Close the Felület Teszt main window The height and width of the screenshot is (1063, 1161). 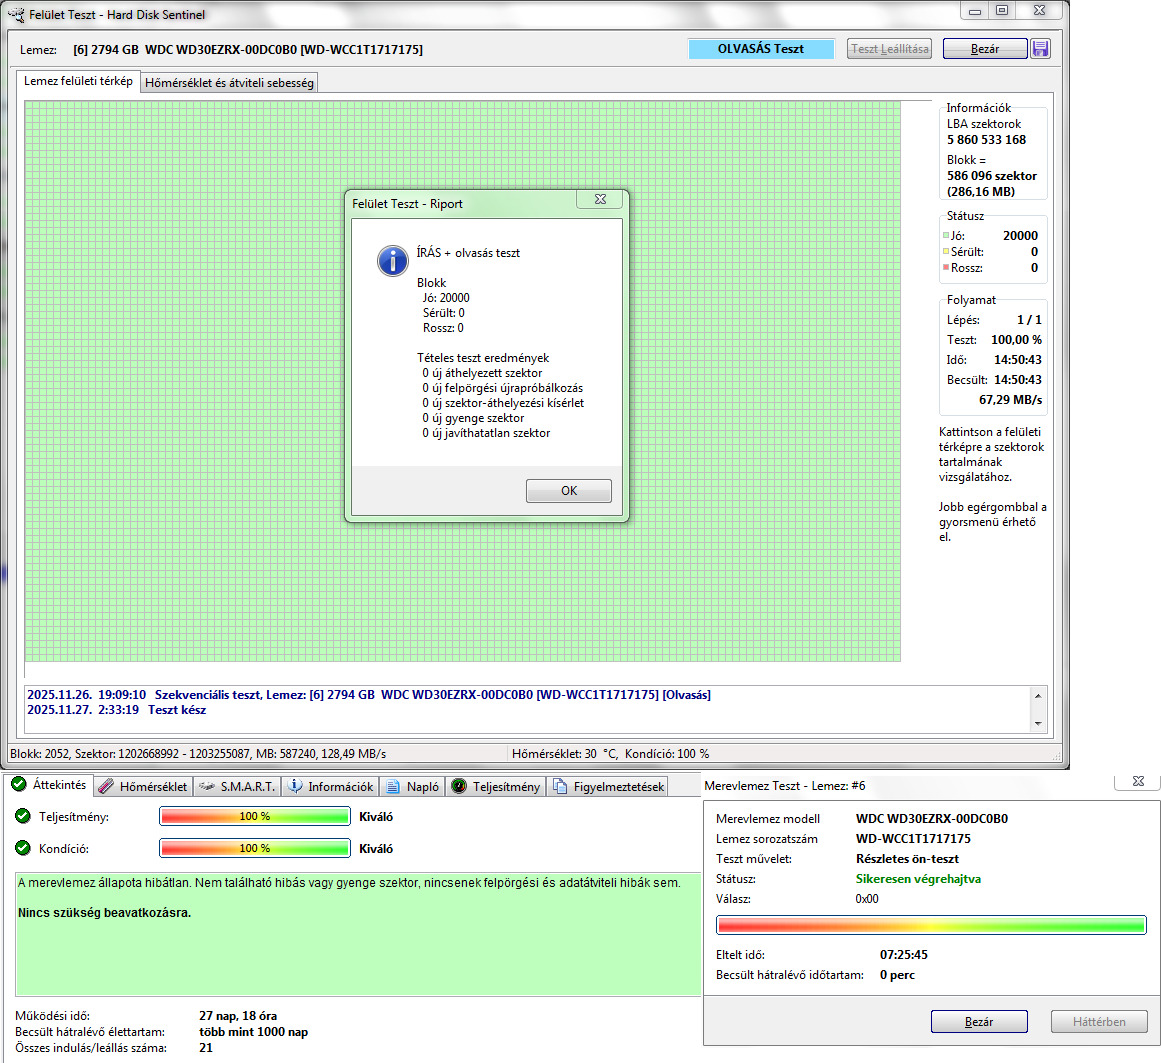(1040, 10)
